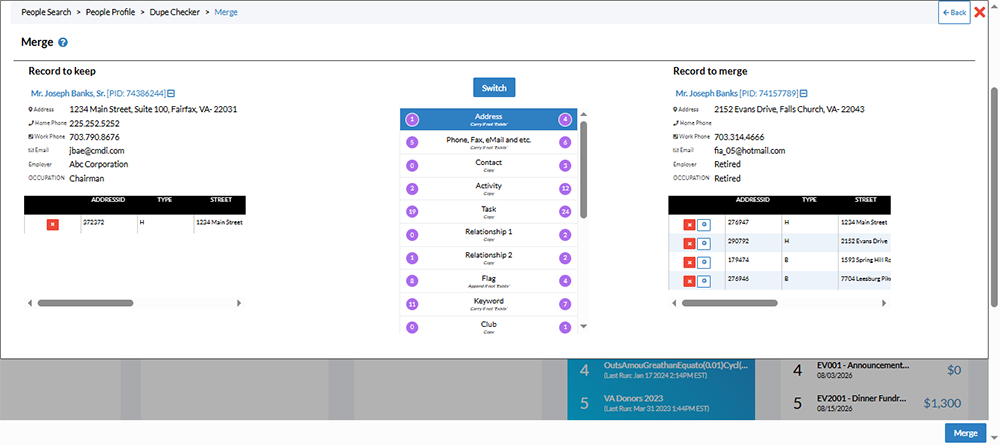Image resolution: width=1000 pixels, height=445 pixels.
Task: Open EV2001 - Dinner Fundr... in background page
Action: coord(860,398)
